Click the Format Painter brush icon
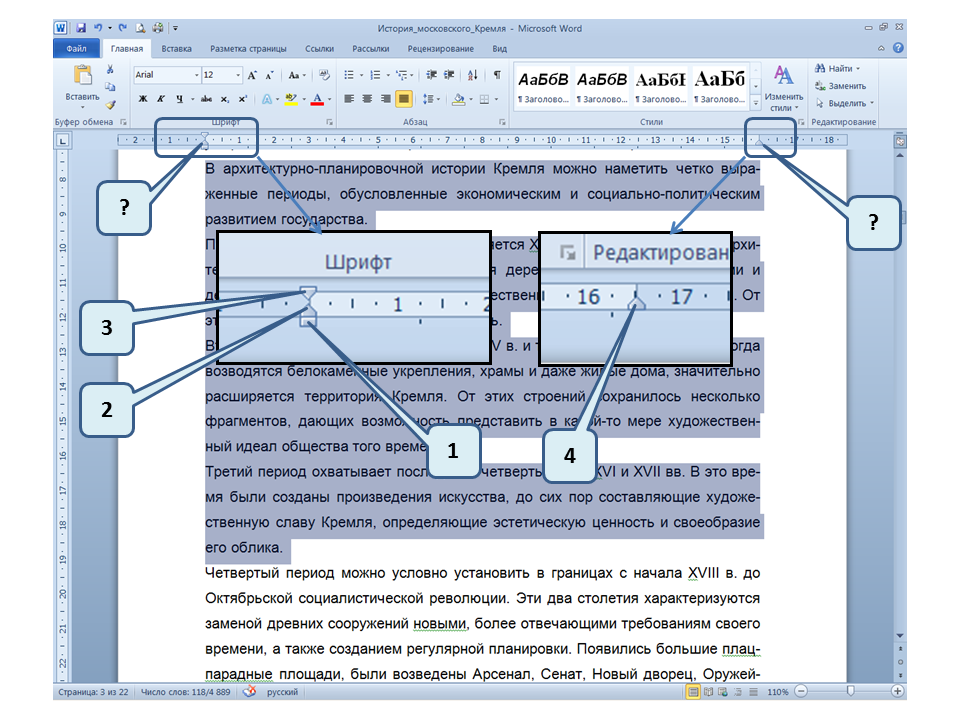Image resolution: width=960 pixels, height=720 pixels. [110, 104]
